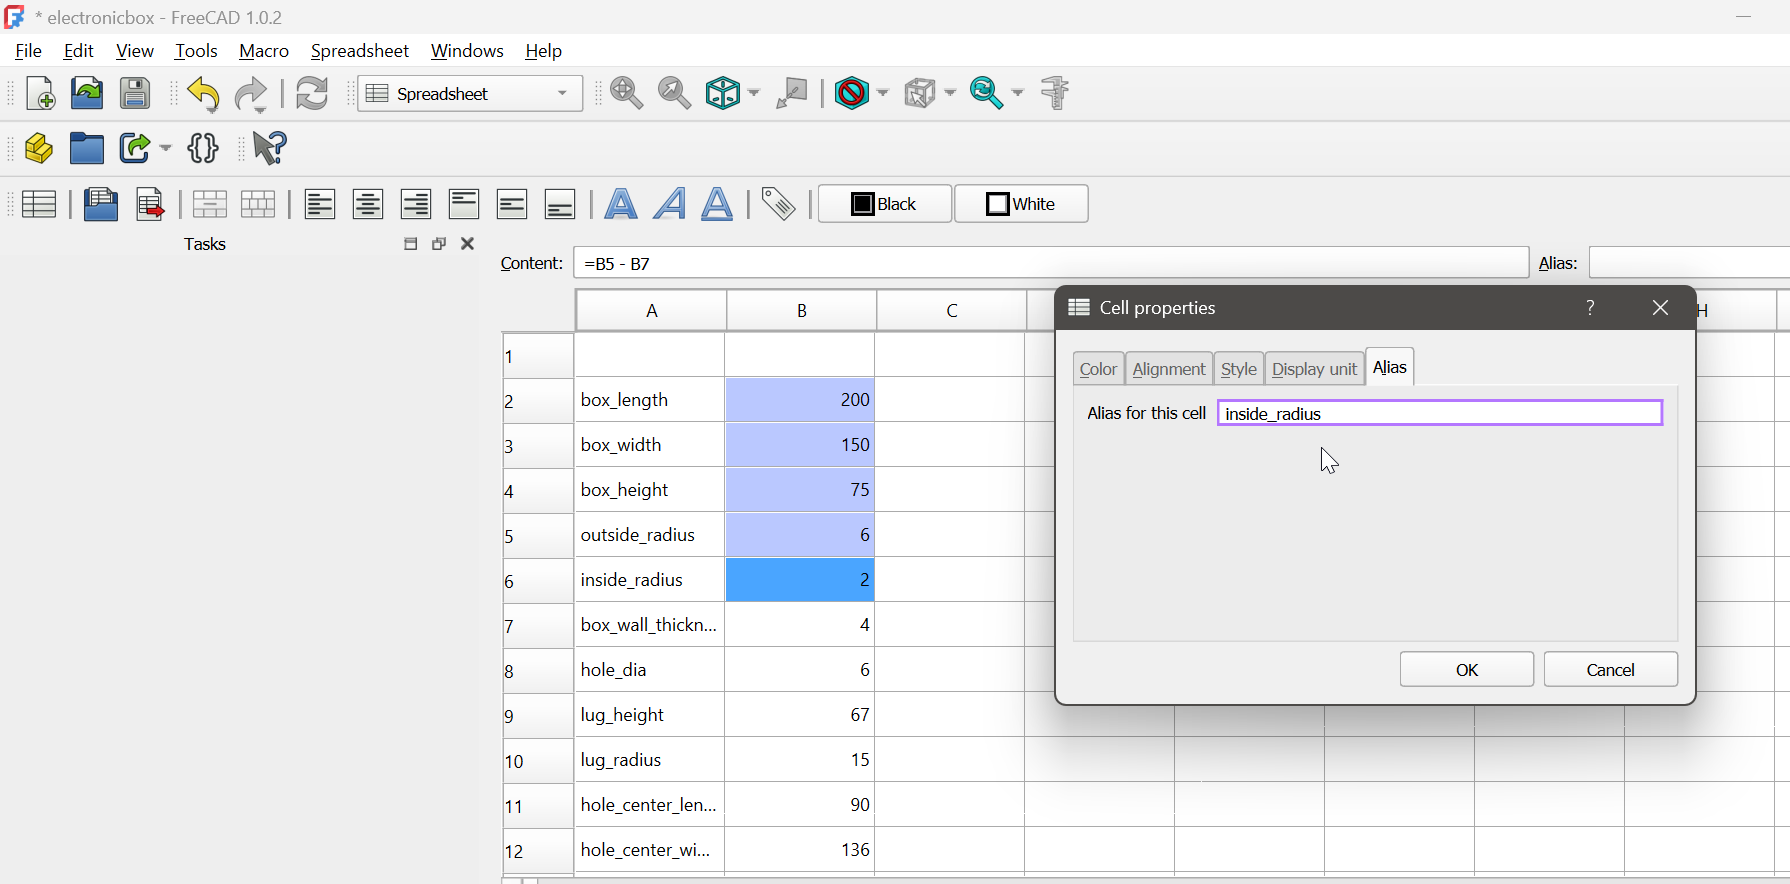Refresh and recompute the document
Viewport: 1790px width, 884px height.
pos(312,94)
